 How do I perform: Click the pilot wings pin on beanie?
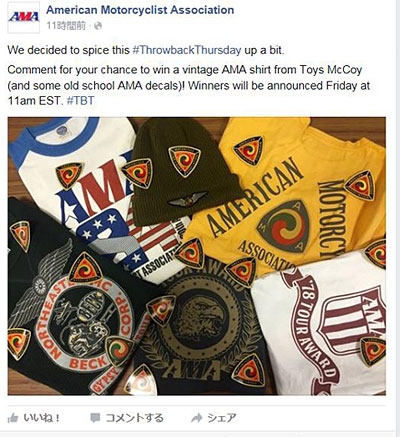(x=188, y=199)
